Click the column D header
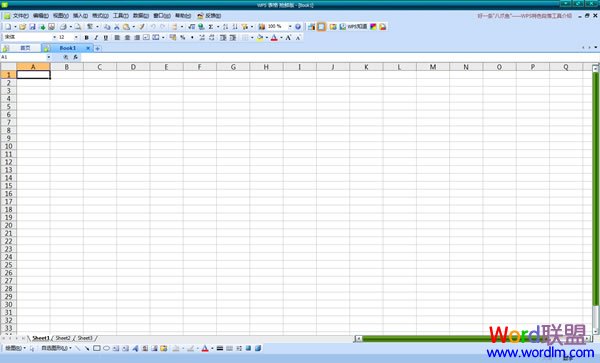The image size is (600, 363). [133, 67]
